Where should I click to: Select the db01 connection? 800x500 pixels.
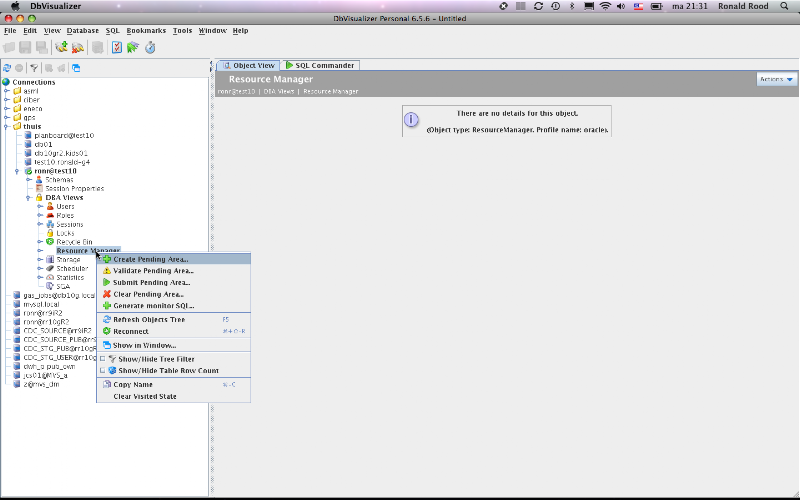(x=43, y=144)
